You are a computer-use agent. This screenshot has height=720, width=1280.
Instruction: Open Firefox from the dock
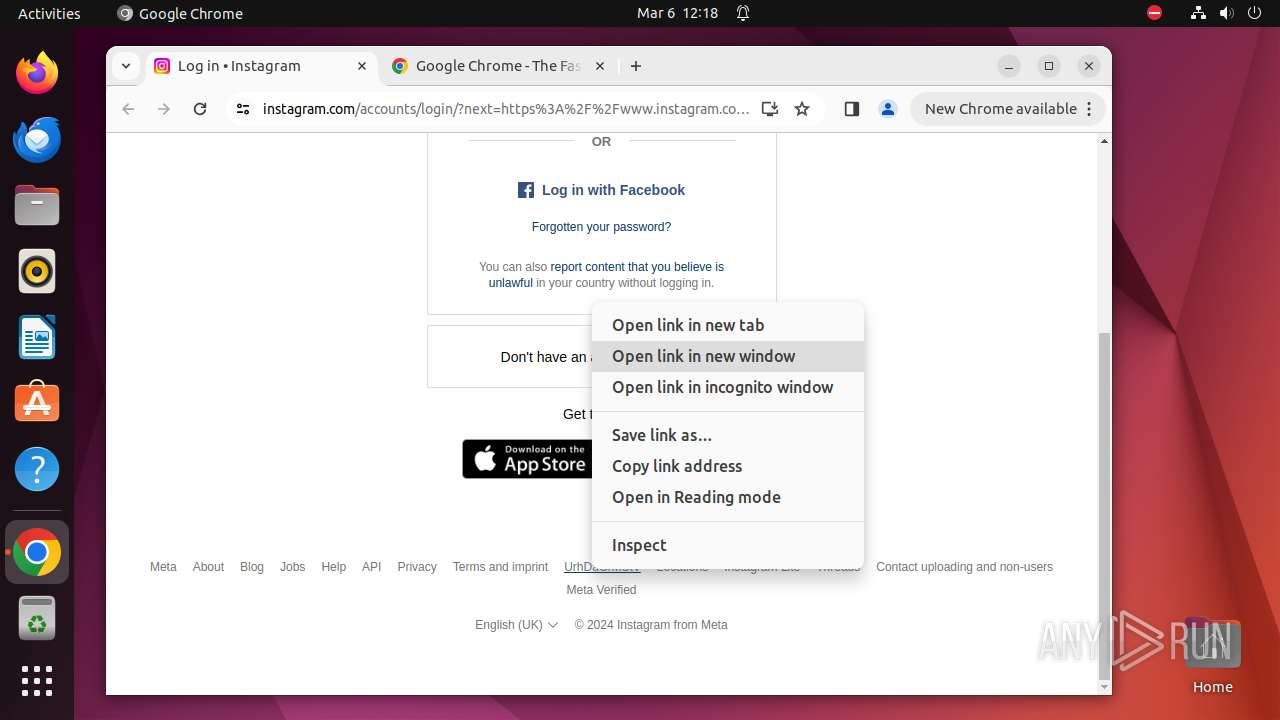[x=37, y=73]
